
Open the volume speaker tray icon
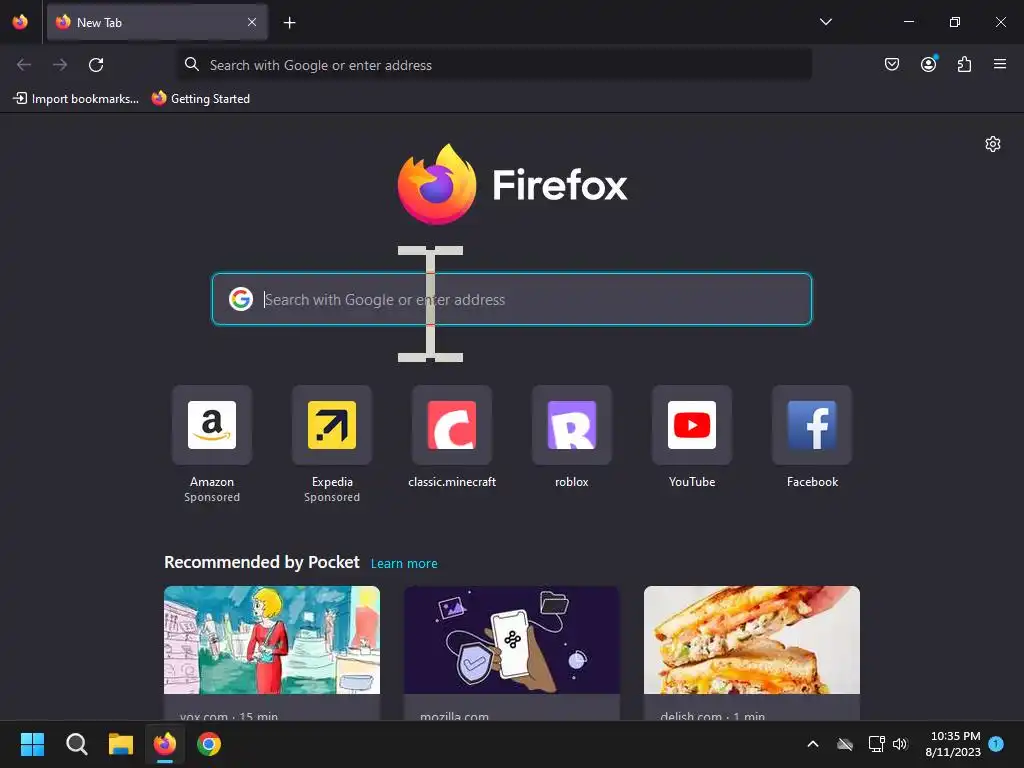(900, 744)
